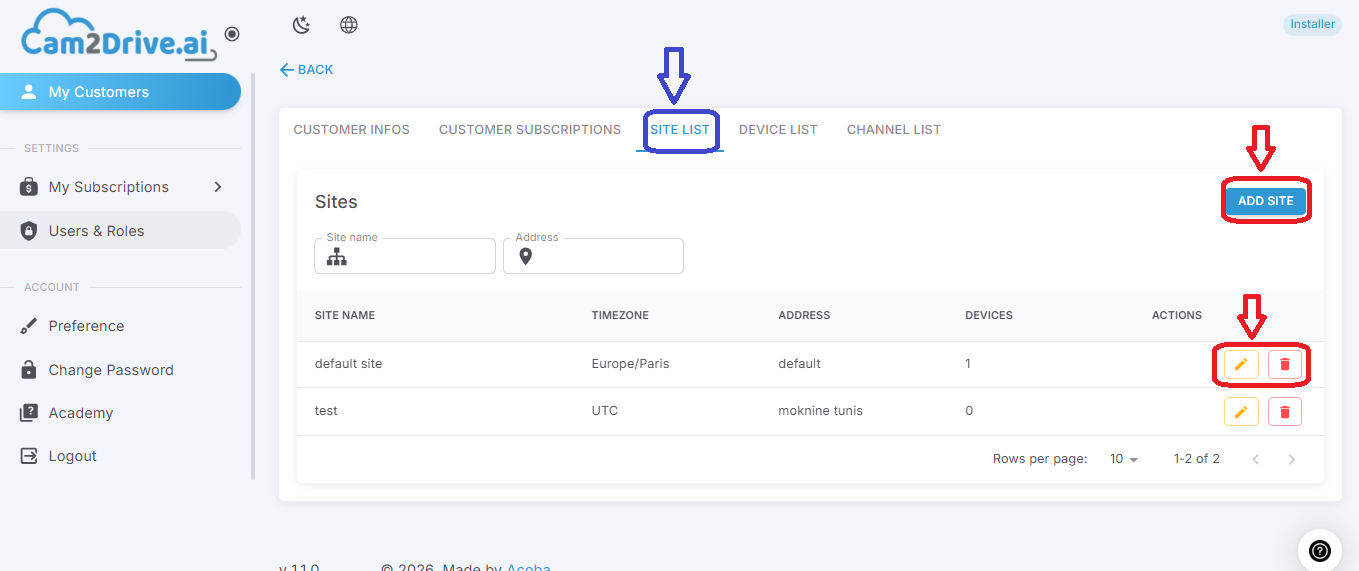The image size is (1359, 571).
Task: Delete the default site trash icon
Action: [1285, 364]
